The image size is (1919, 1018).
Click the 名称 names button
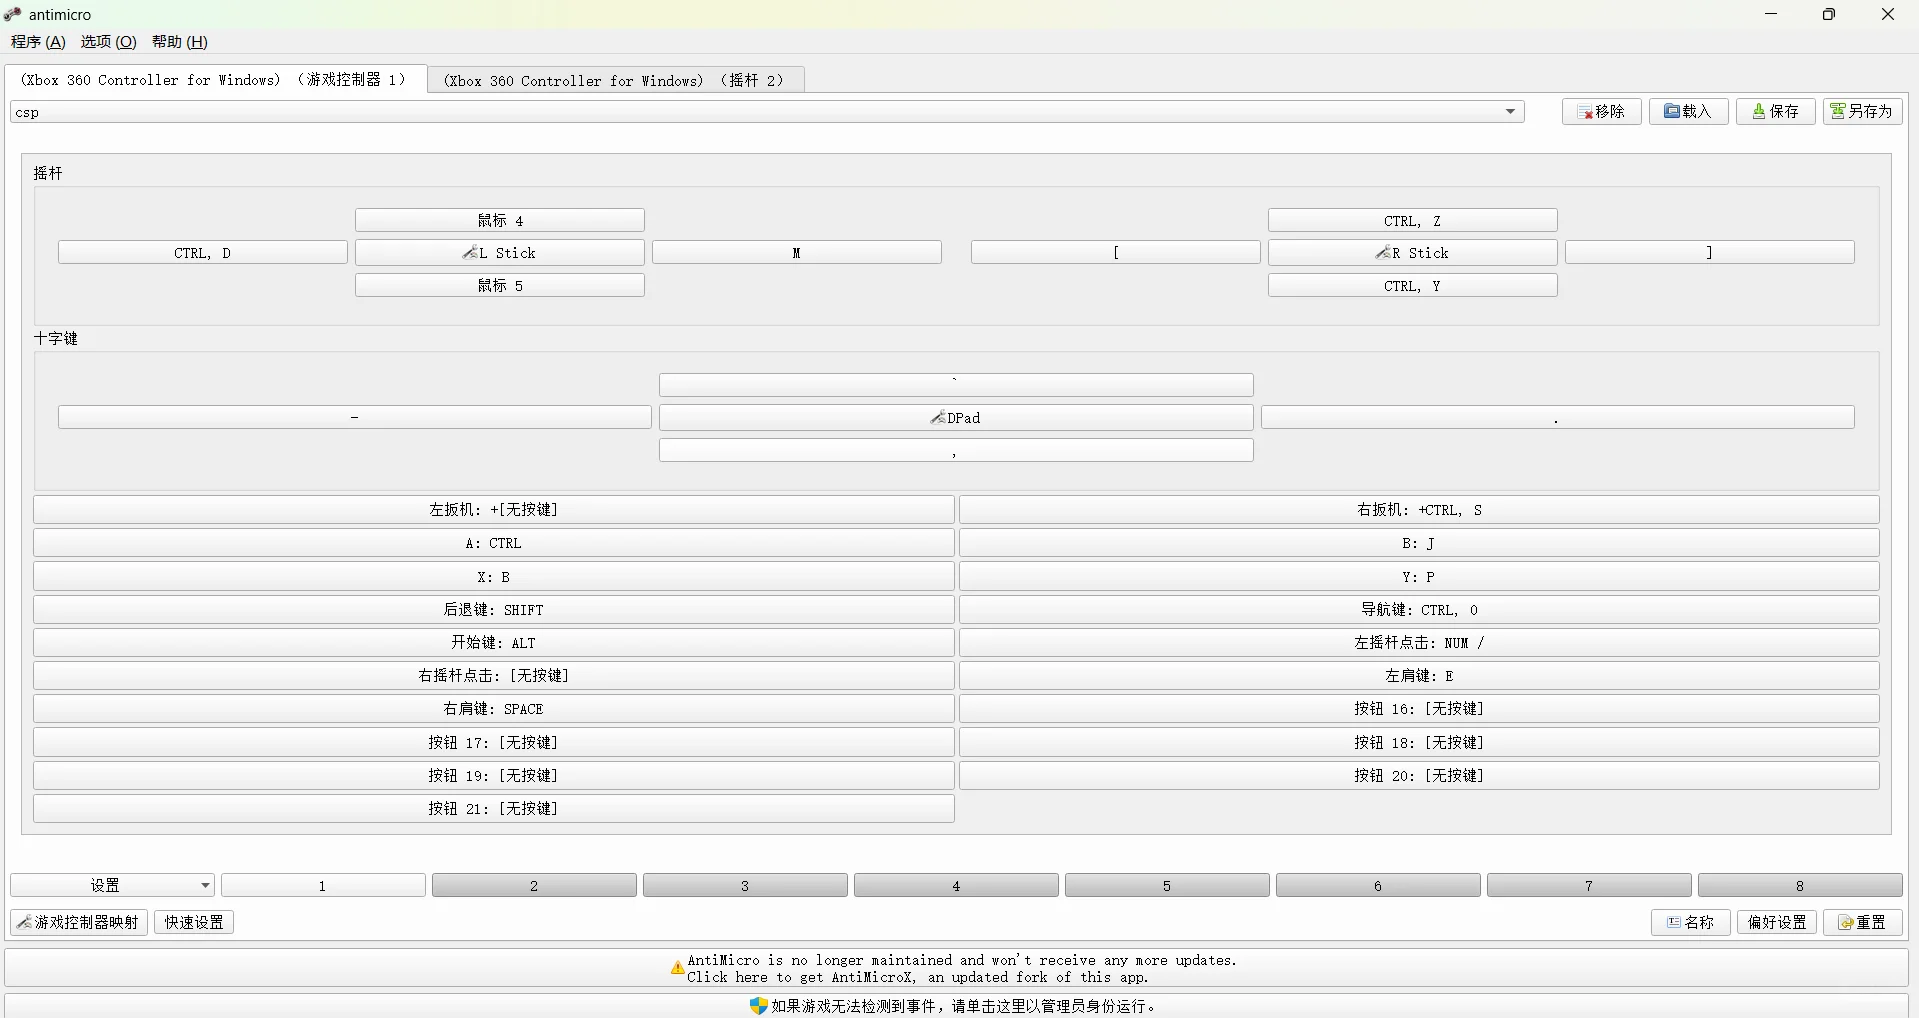coord(1691,922)
